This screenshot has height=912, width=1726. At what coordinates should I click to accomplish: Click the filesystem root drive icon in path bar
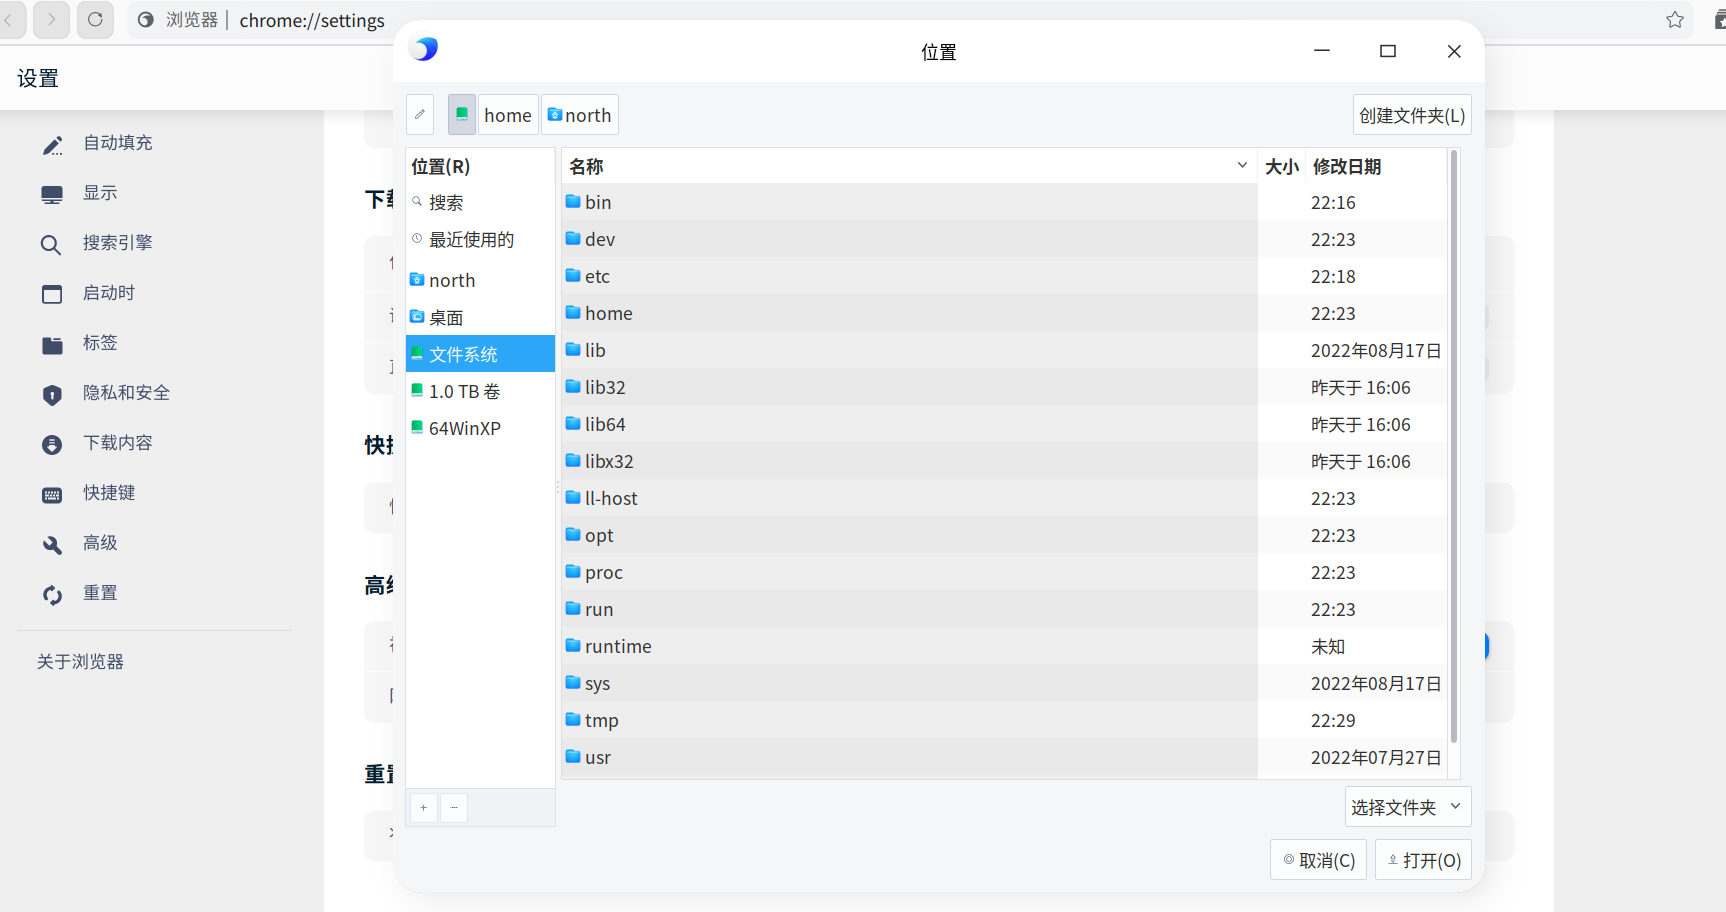coord(462,115)
